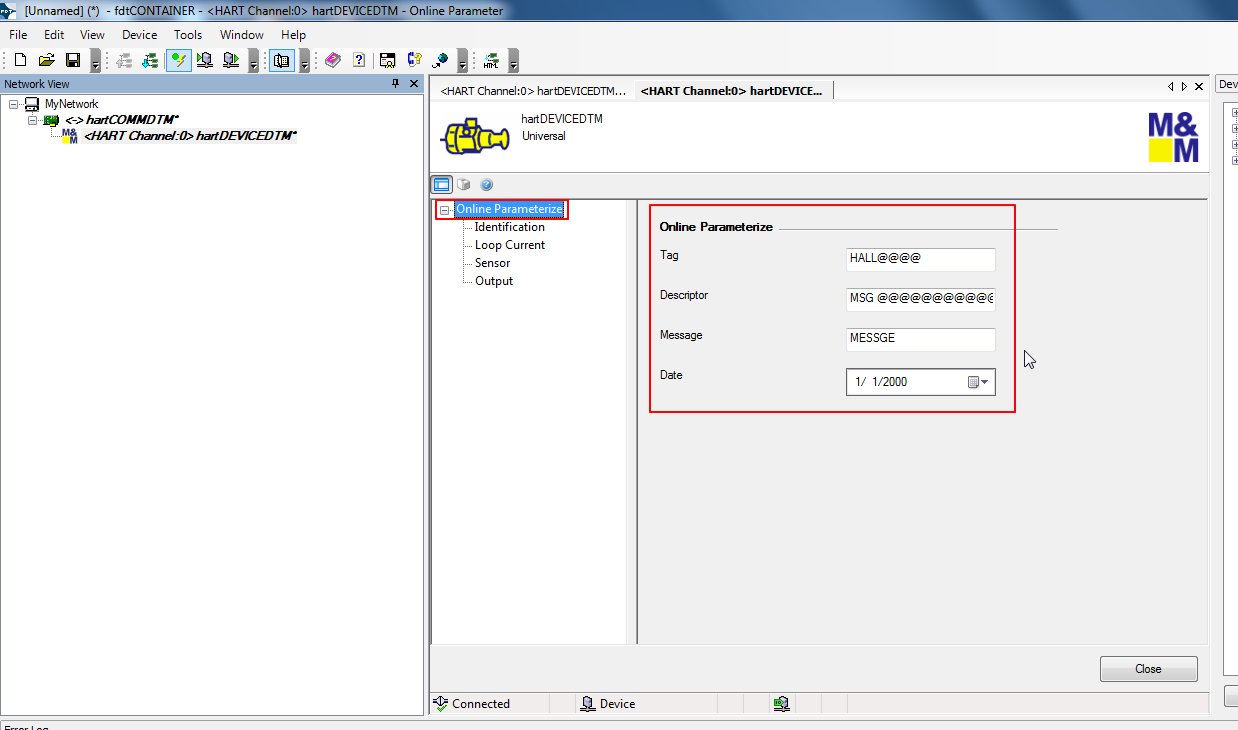Open the View menu
Screen dimensions: 1238x730
pos(92,35)
